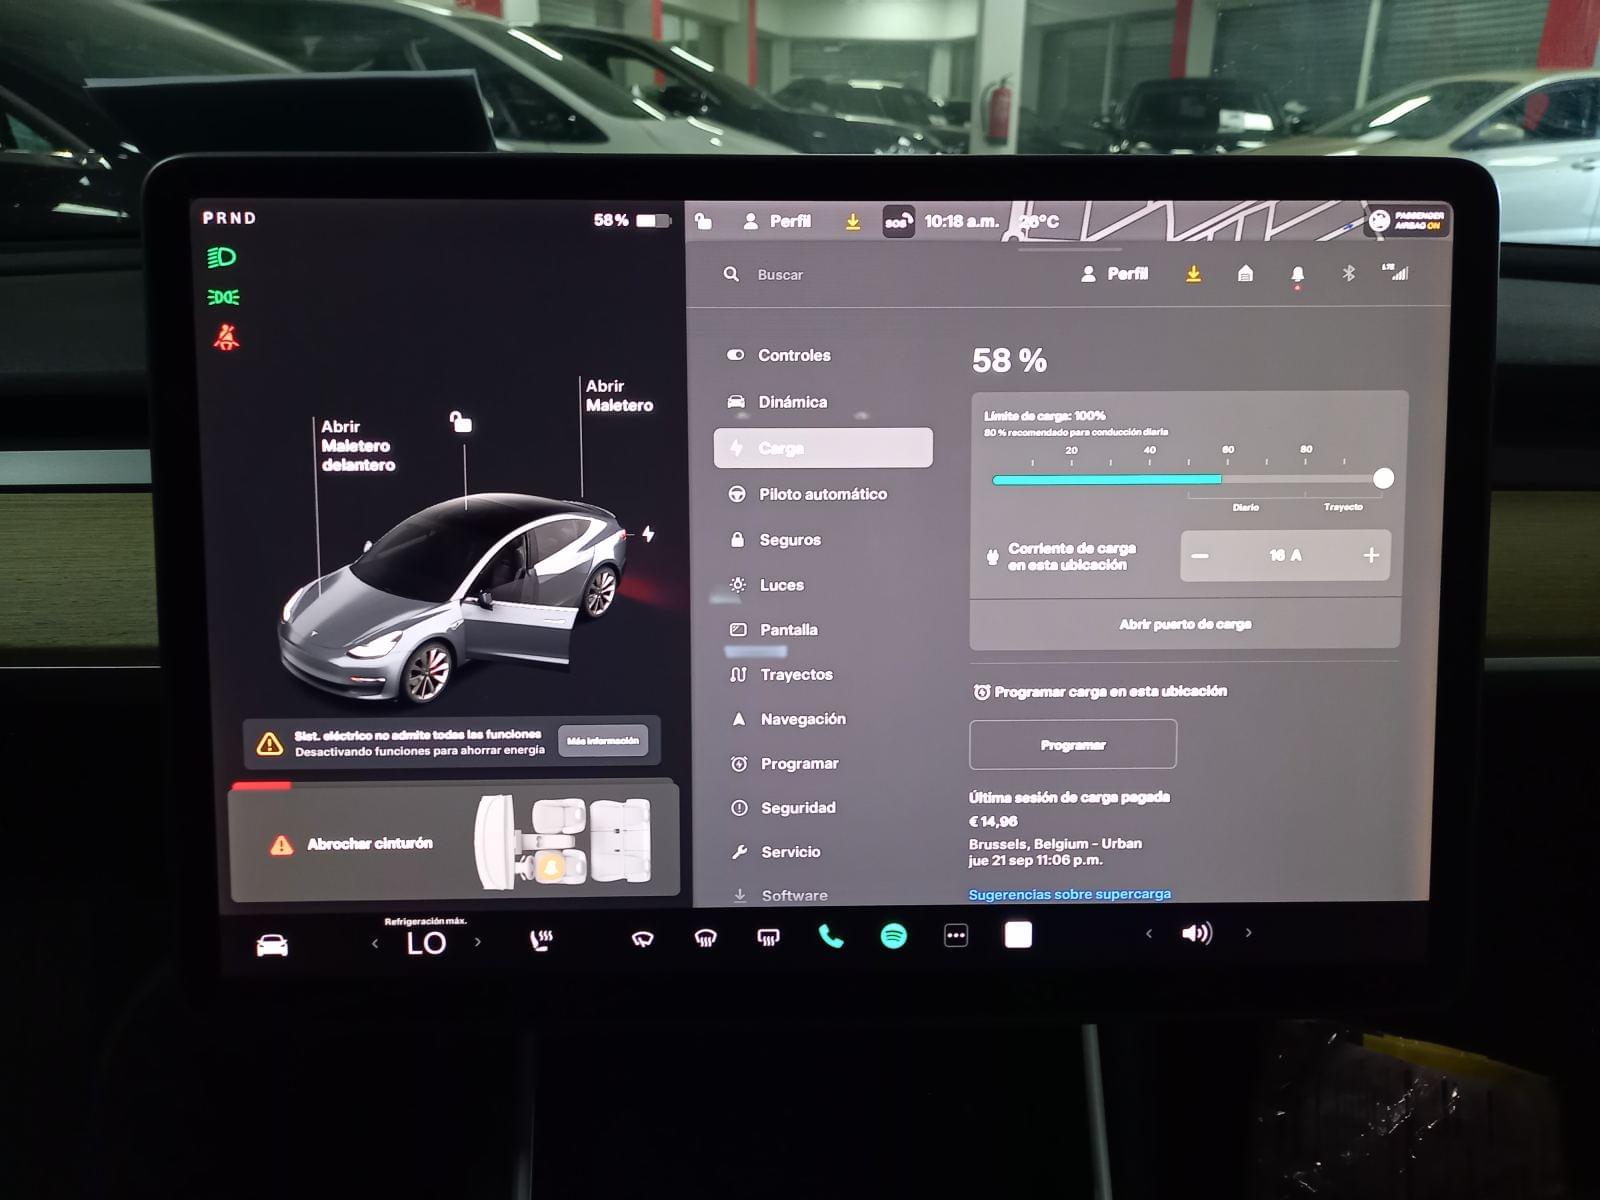Click the Perfil button beside search bar

[1115, 273]
